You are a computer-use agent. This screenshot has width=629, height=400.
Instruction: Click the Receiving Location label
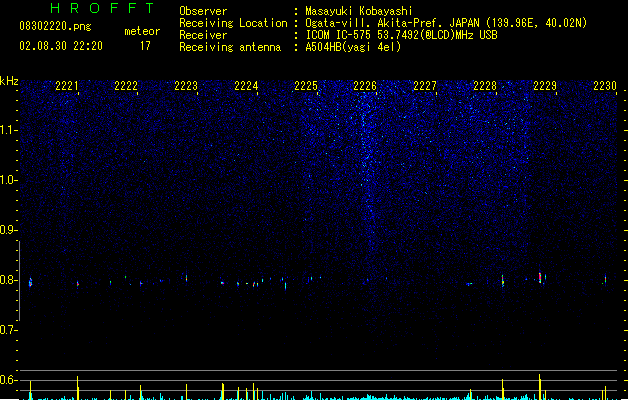pyautogui.click(x=233, y=23)
